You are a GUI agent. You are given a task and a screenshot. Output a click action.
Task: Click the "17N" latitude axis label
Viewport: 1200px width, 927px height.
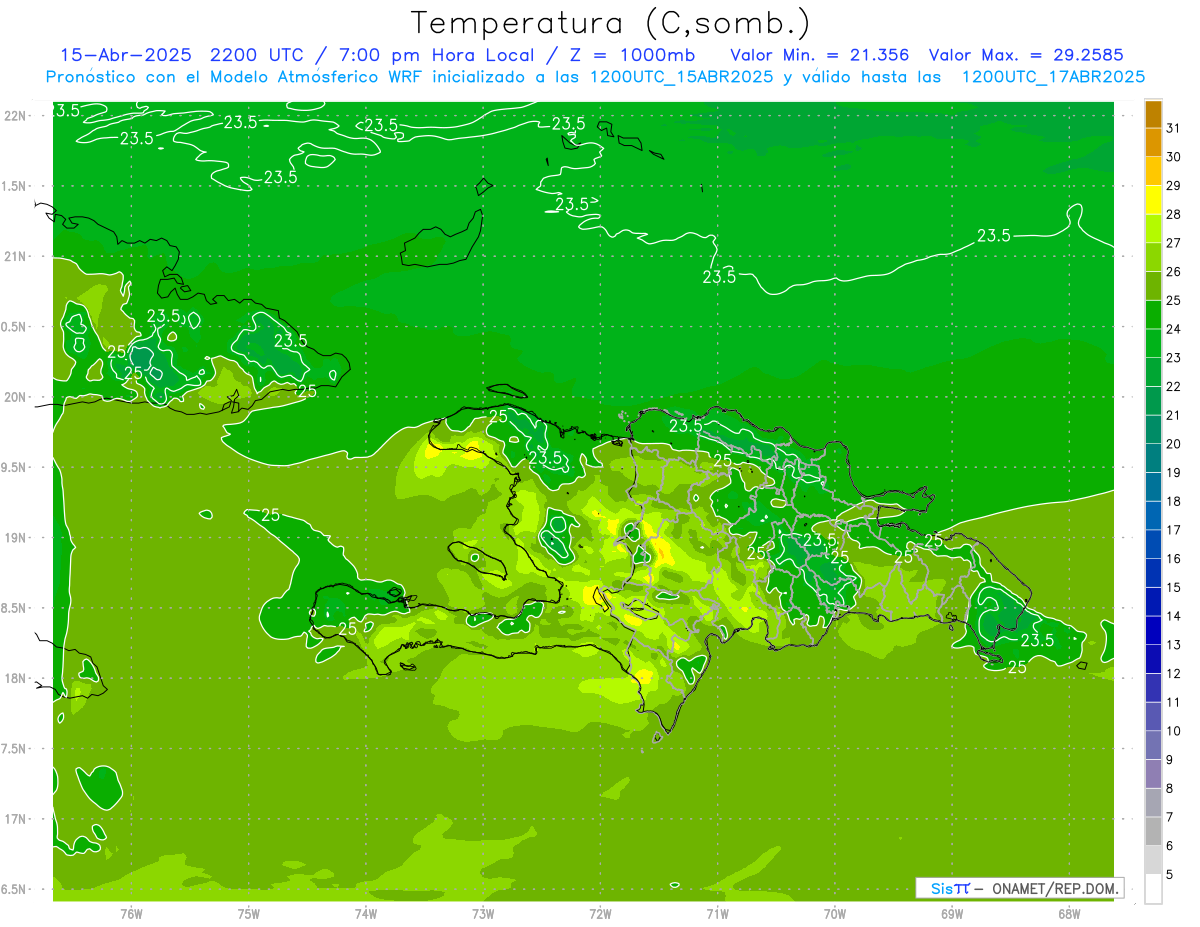click(16, 819)
